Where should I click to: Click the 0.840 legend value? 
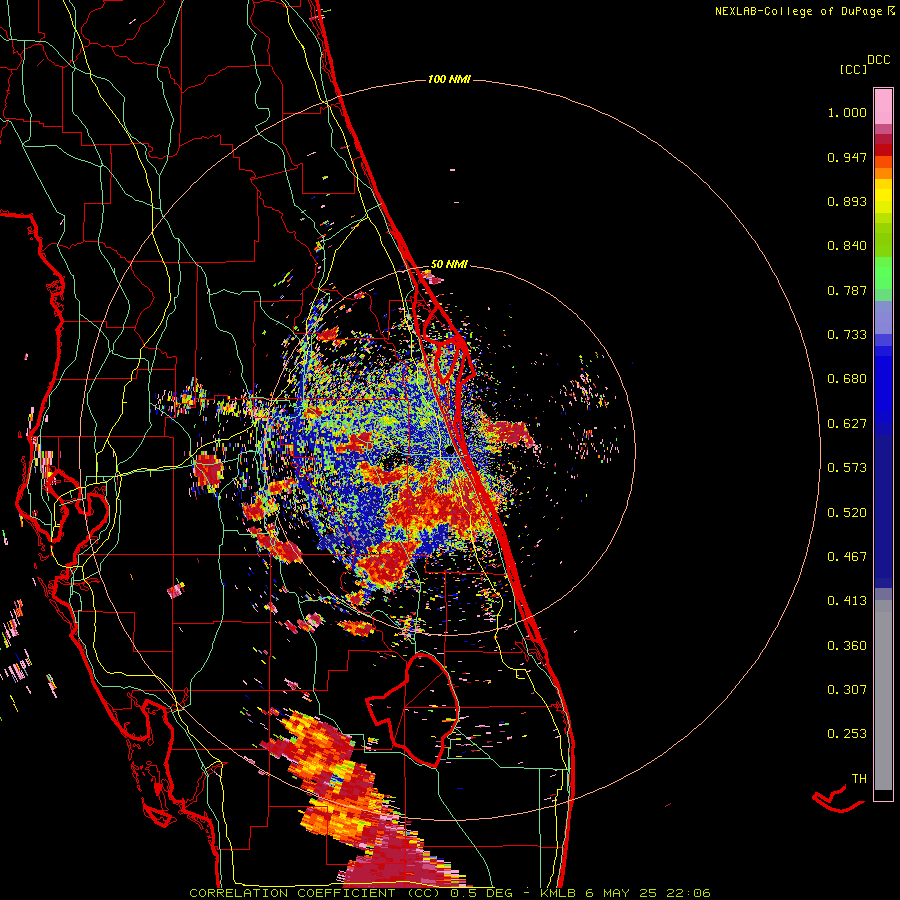pos(847,246)
